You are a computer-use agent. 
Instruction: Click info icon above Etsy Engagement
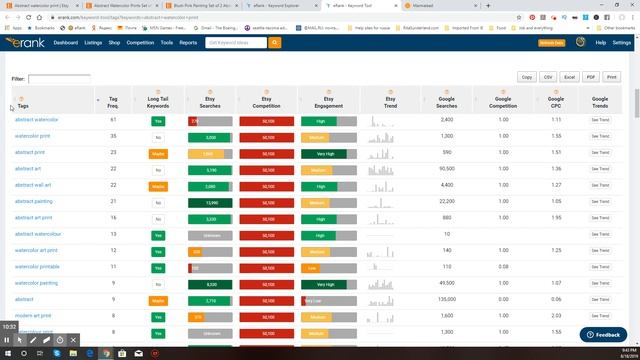329,92
